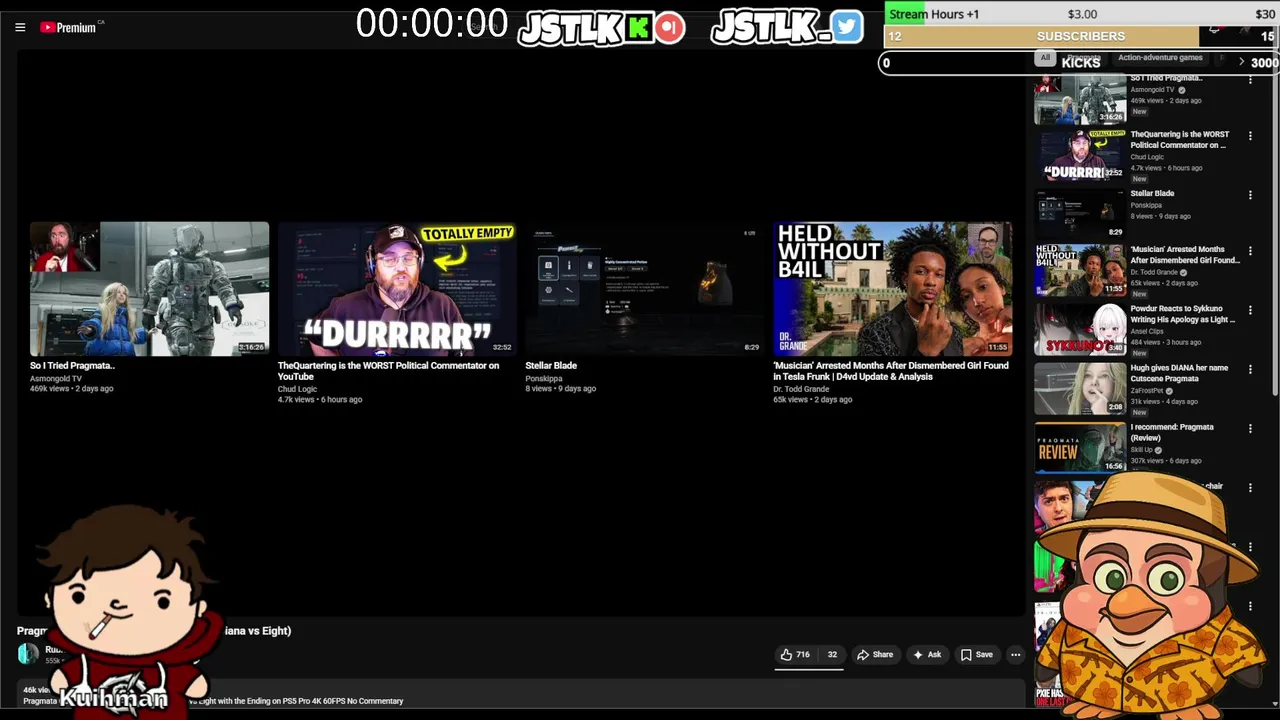The width and height of the screenshot is (1280, 720).
Task: Open end-screen 'So I Tried Pragmata..' title link
Action: tap(72, 366)
